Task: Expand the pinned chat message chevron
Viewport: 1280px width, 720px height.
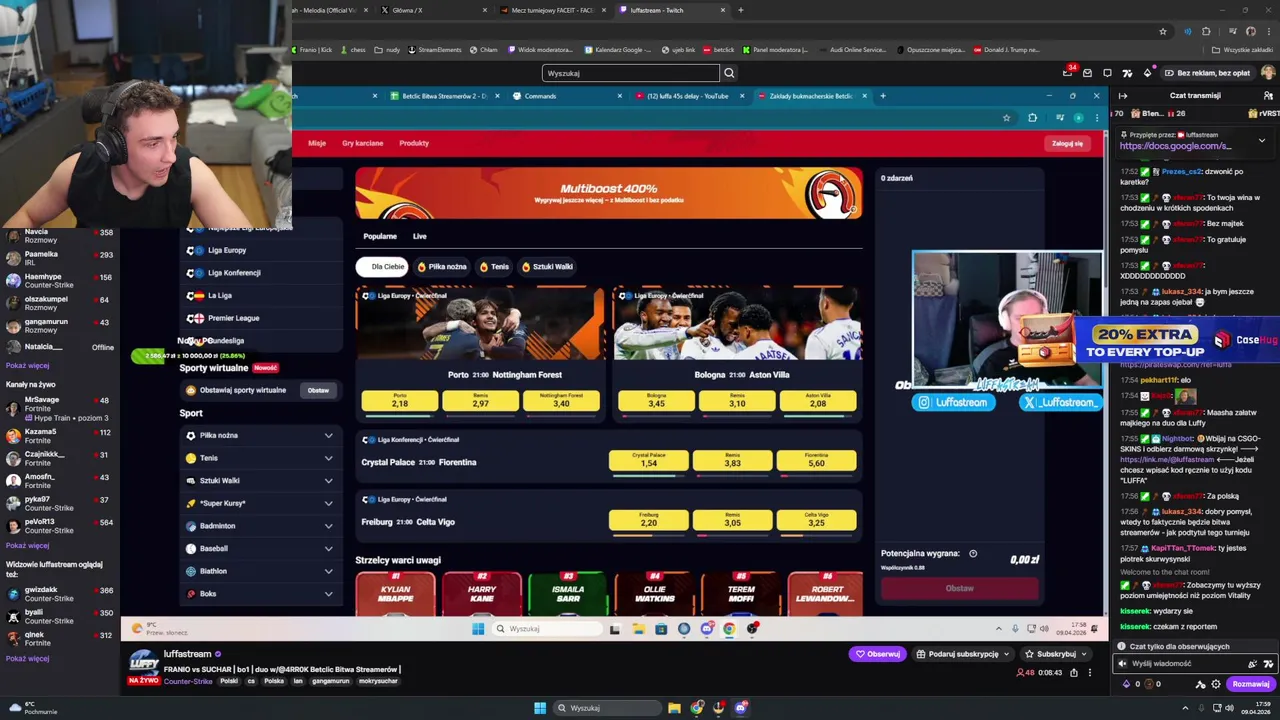Action: tap(1262, 141)
